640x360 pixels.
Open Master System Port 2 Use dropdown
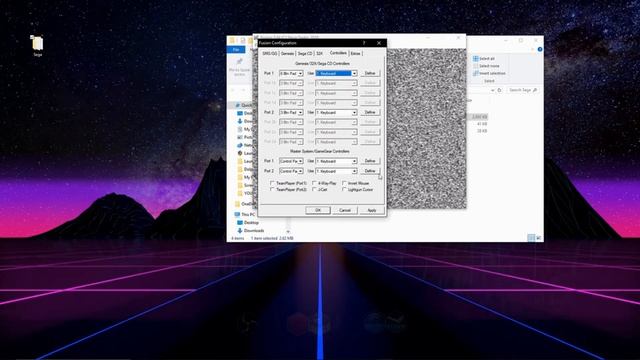(x=336, y=171)
